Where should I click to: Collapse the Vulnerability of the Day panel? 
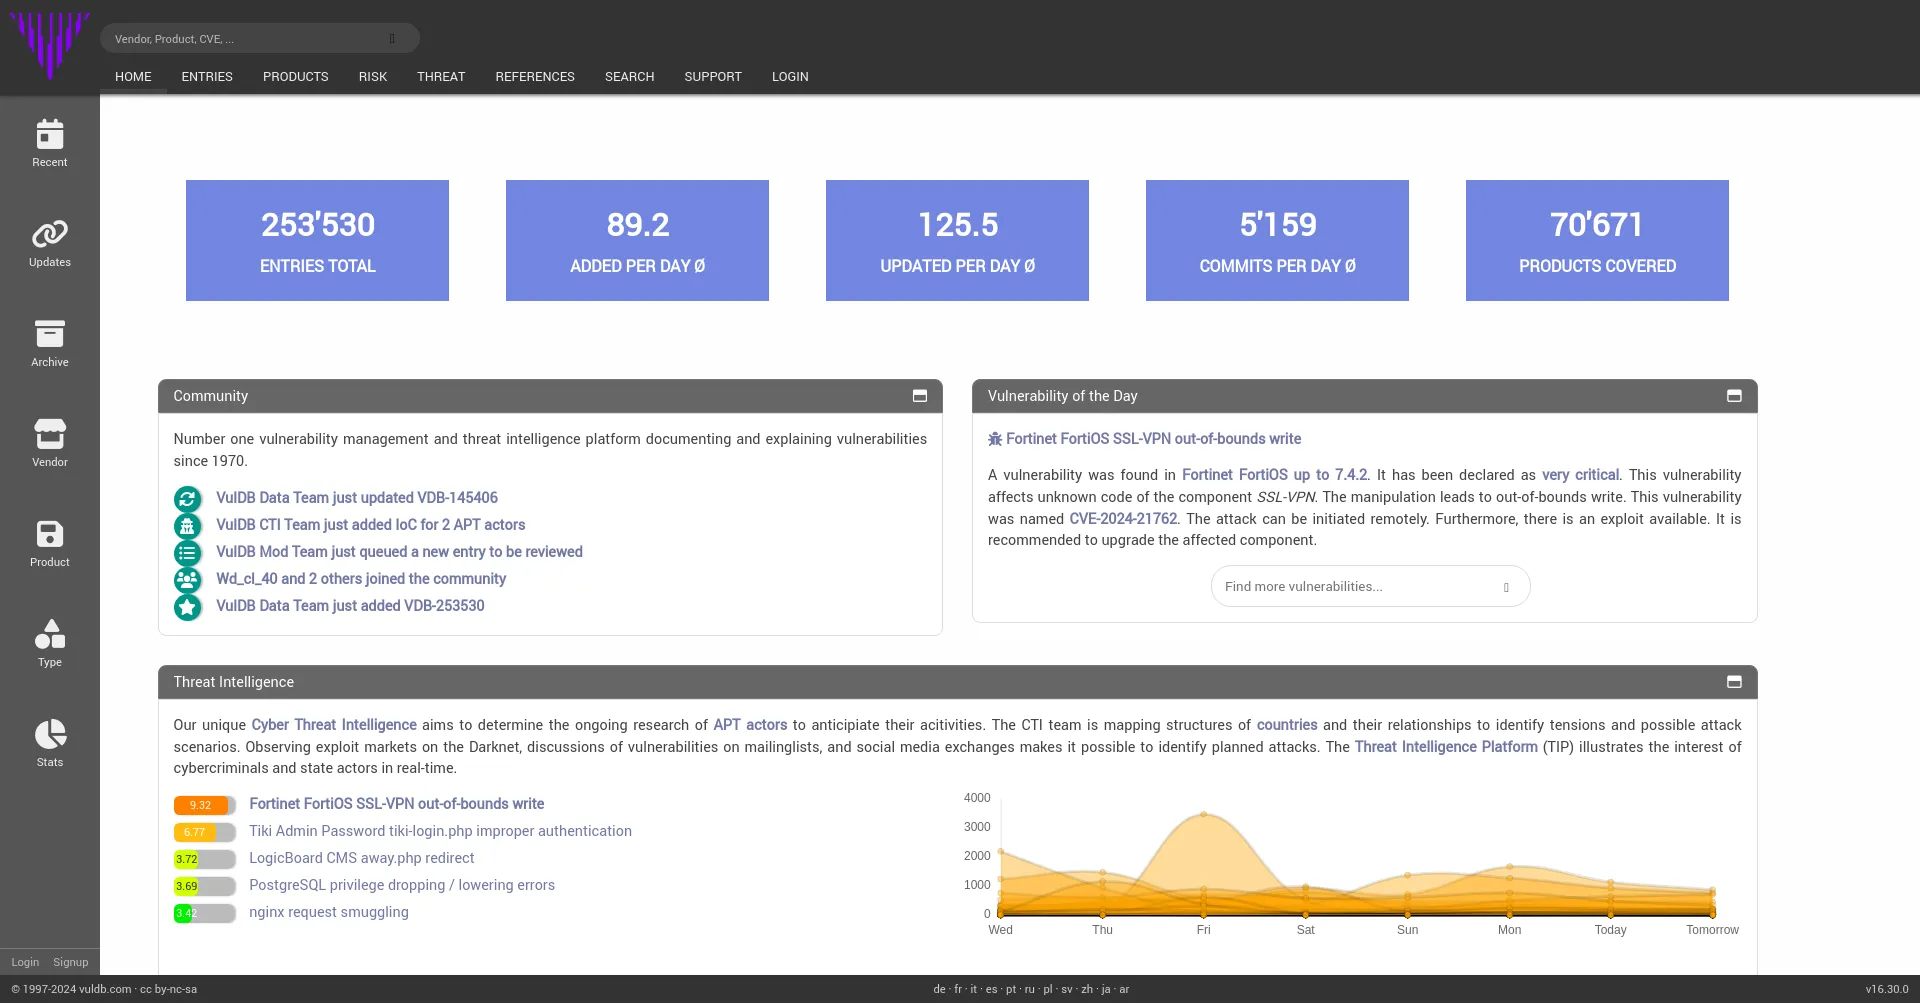click(x=1733, y=396)
